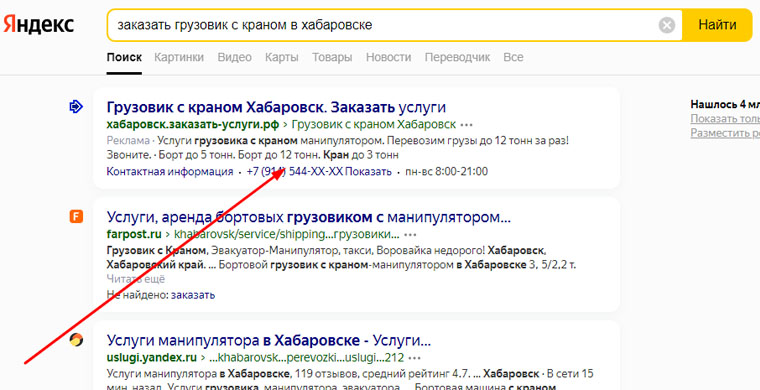This screenshot has width=760, height=390.
Task: Click the 'Нашлось 4 мл' results count text
Action: tap(725, 104)
